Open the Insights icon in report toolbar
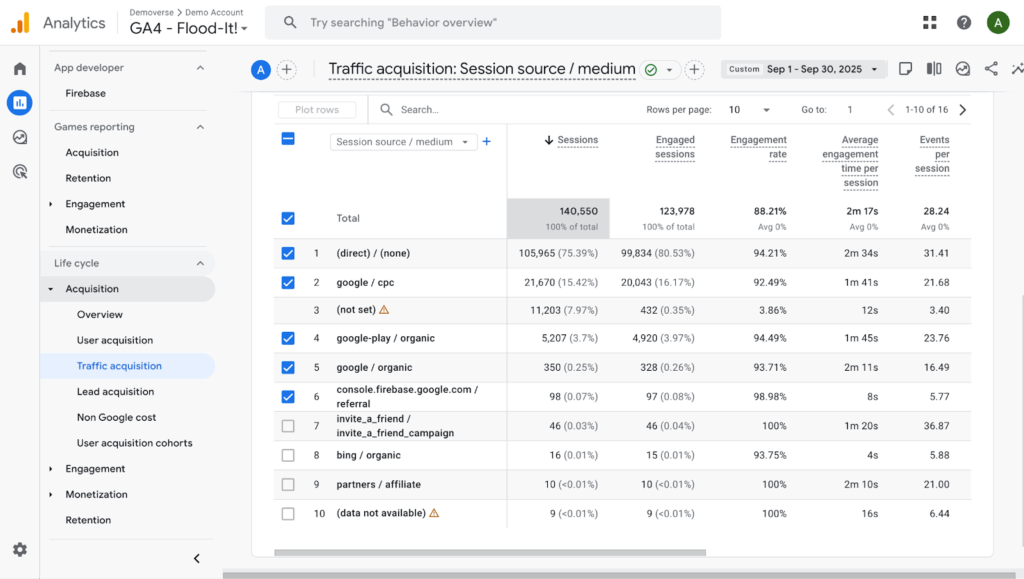 (962, 69)
